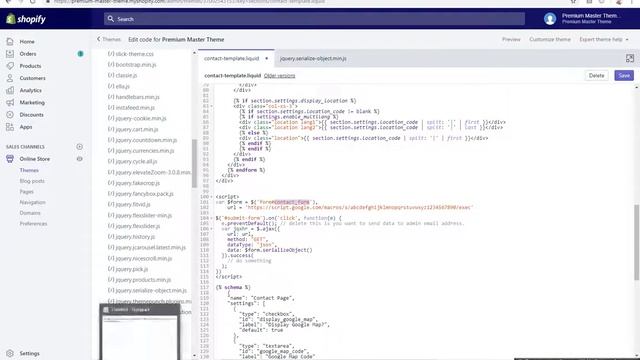Click the Shopify logo
Viewport: 640px width, 360px height.
click(x=26, y=19)
